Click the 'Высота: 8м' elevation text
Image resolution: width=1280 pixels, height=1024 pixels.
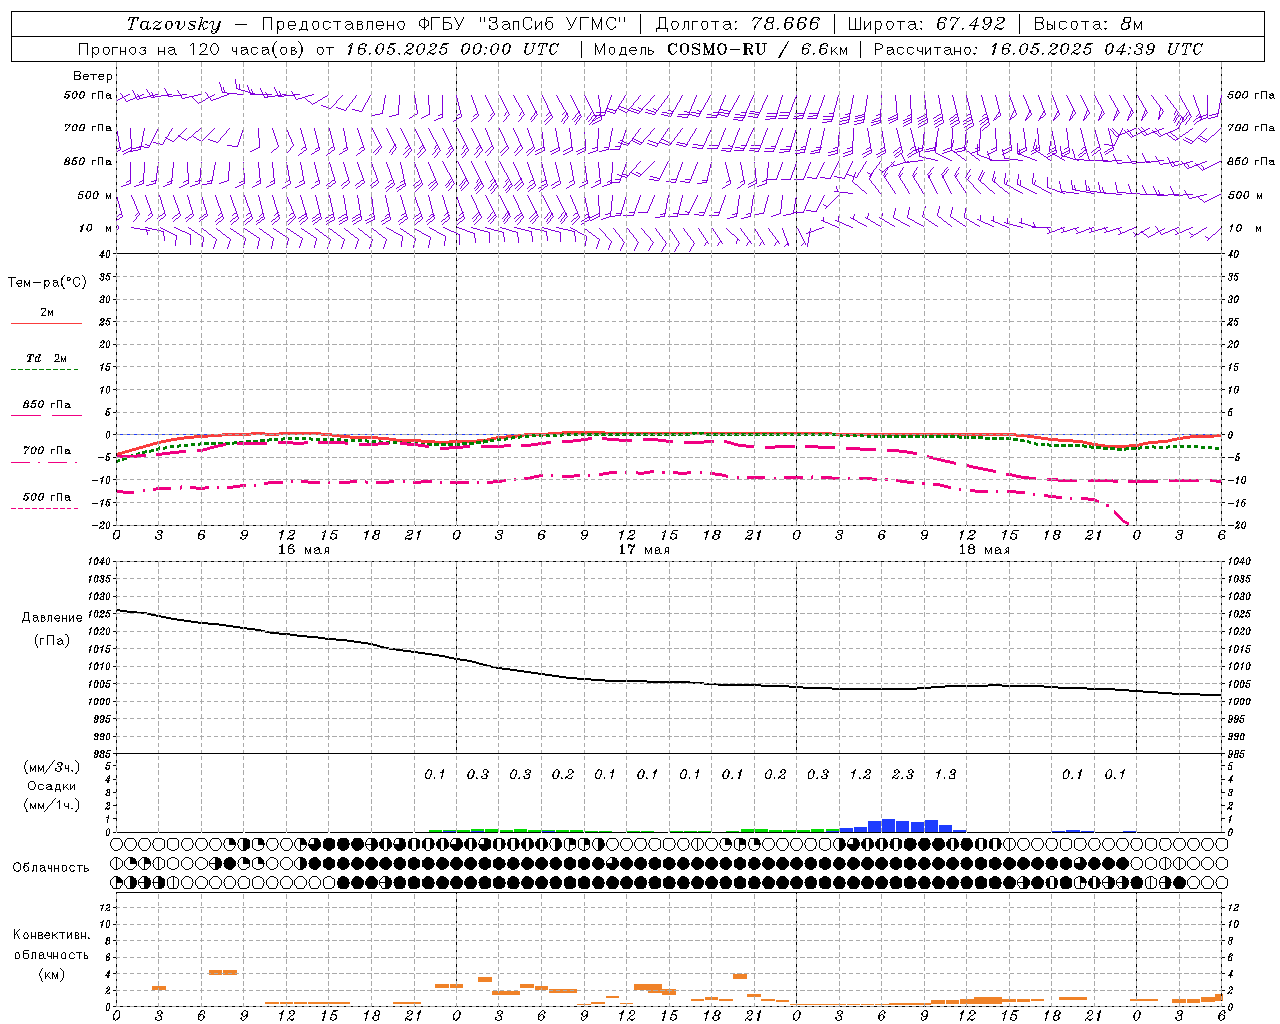(x=1088, y=24)
